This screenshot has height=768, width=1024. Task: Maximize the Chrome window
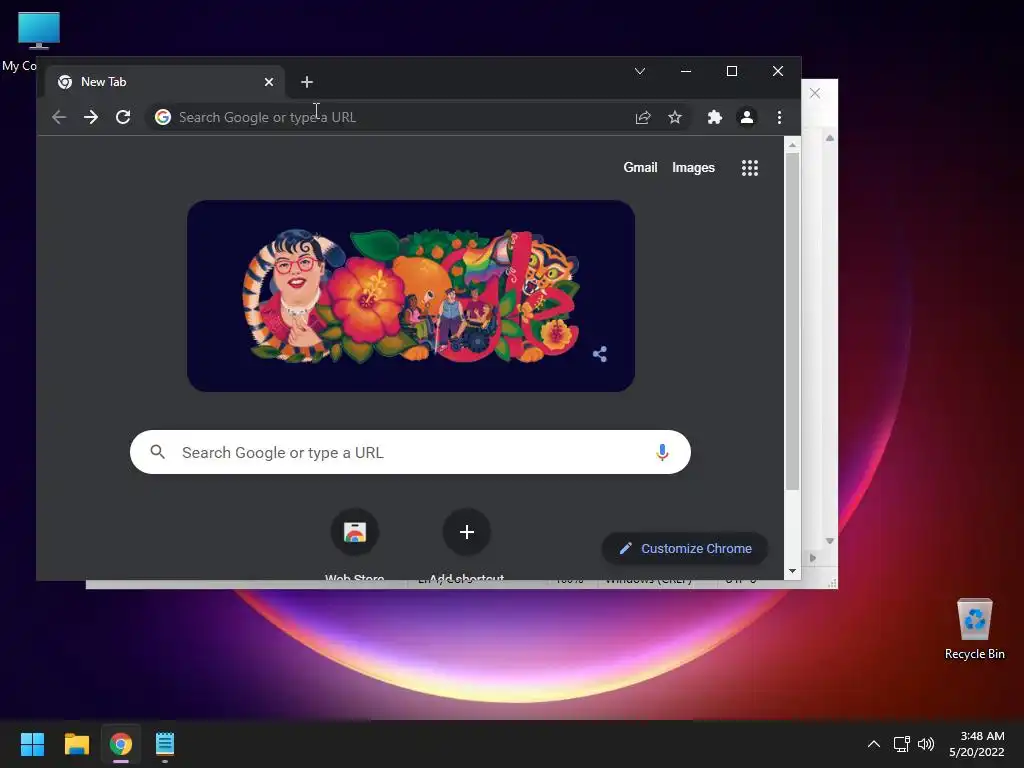[x=732, y=71]
